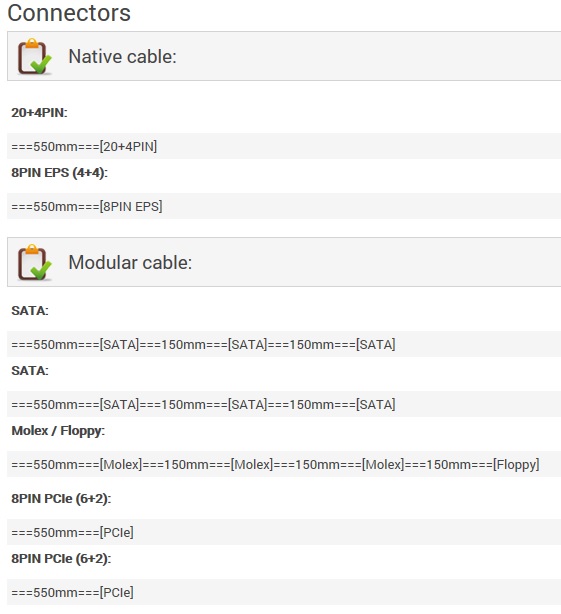
Task: Click the 20+4PIN bold label
Action: pyautogui.click(x=39, y=113)
